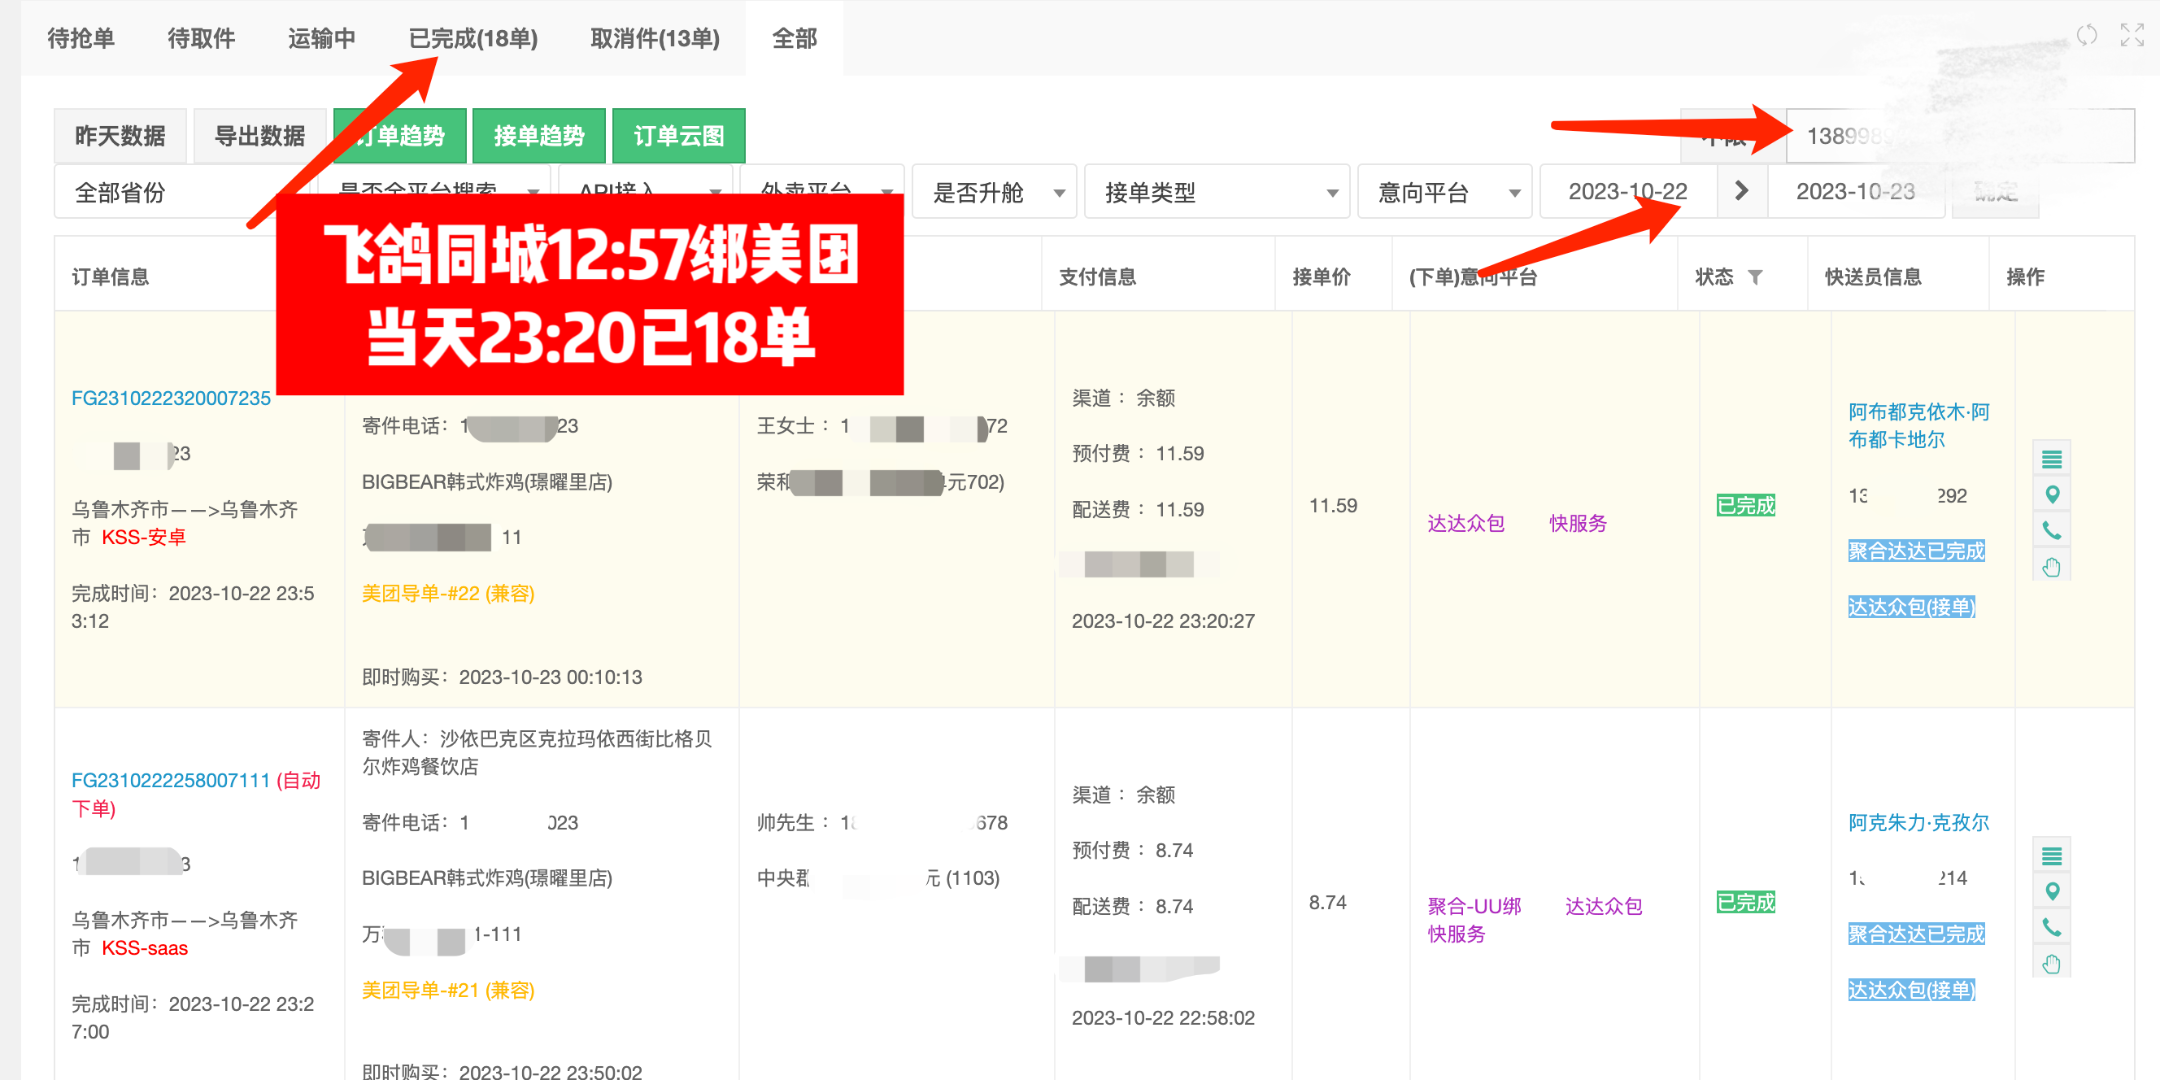The width and height of the screenshot is (2160, 1080).
Task: Click first order's hand pointer icon
Action: 2052,567
